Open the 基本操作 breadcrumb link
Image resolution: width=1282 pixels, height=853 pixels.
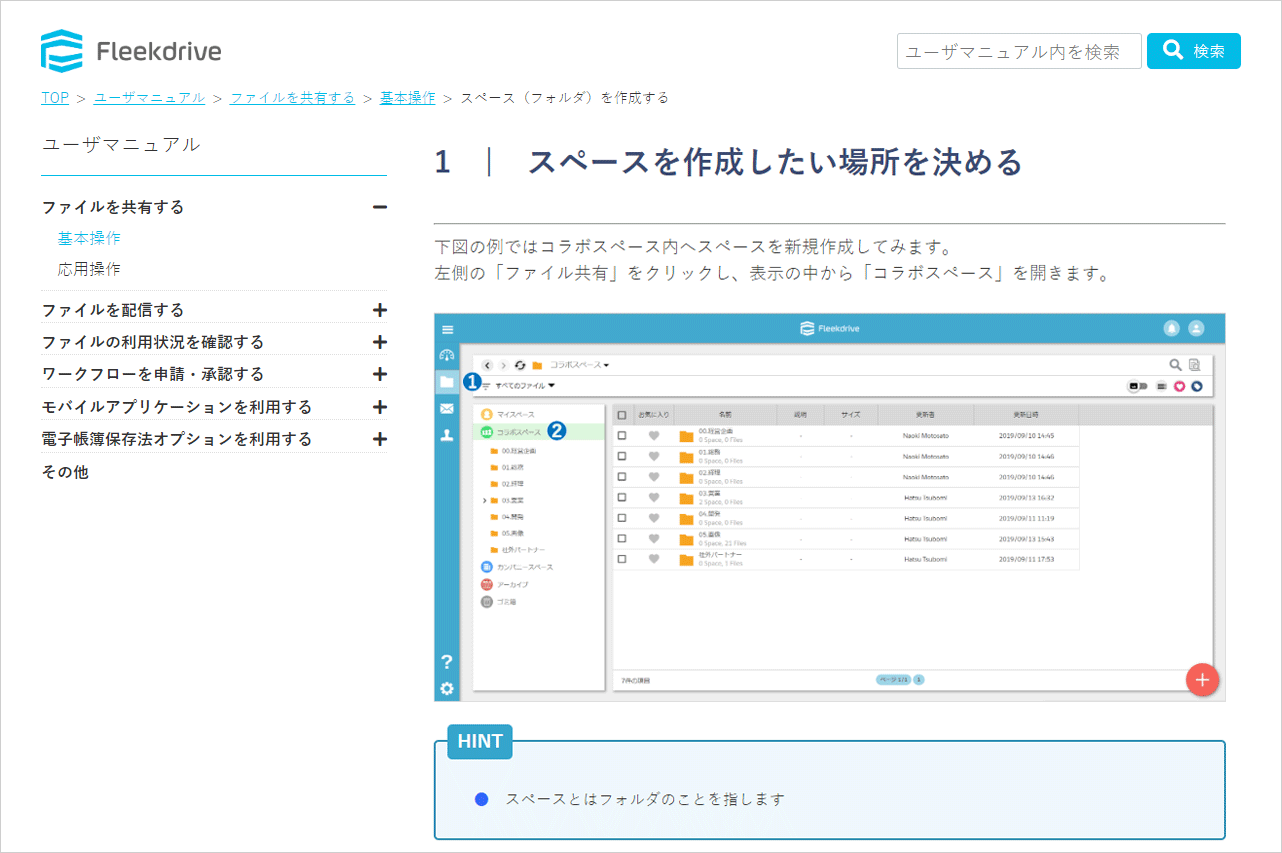(408, 97)
